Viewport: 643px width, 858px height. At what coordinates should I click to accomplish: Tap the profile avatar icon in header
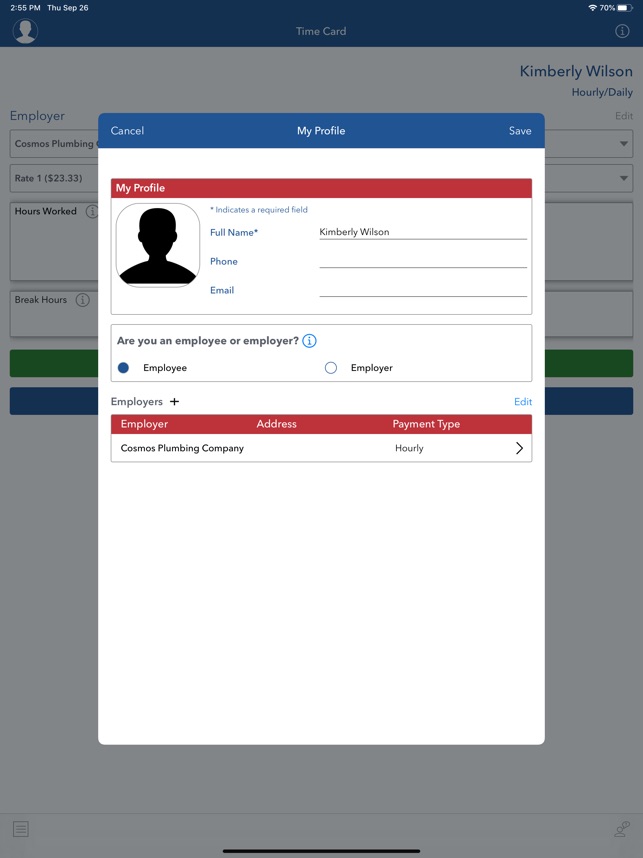coord(25,31)
